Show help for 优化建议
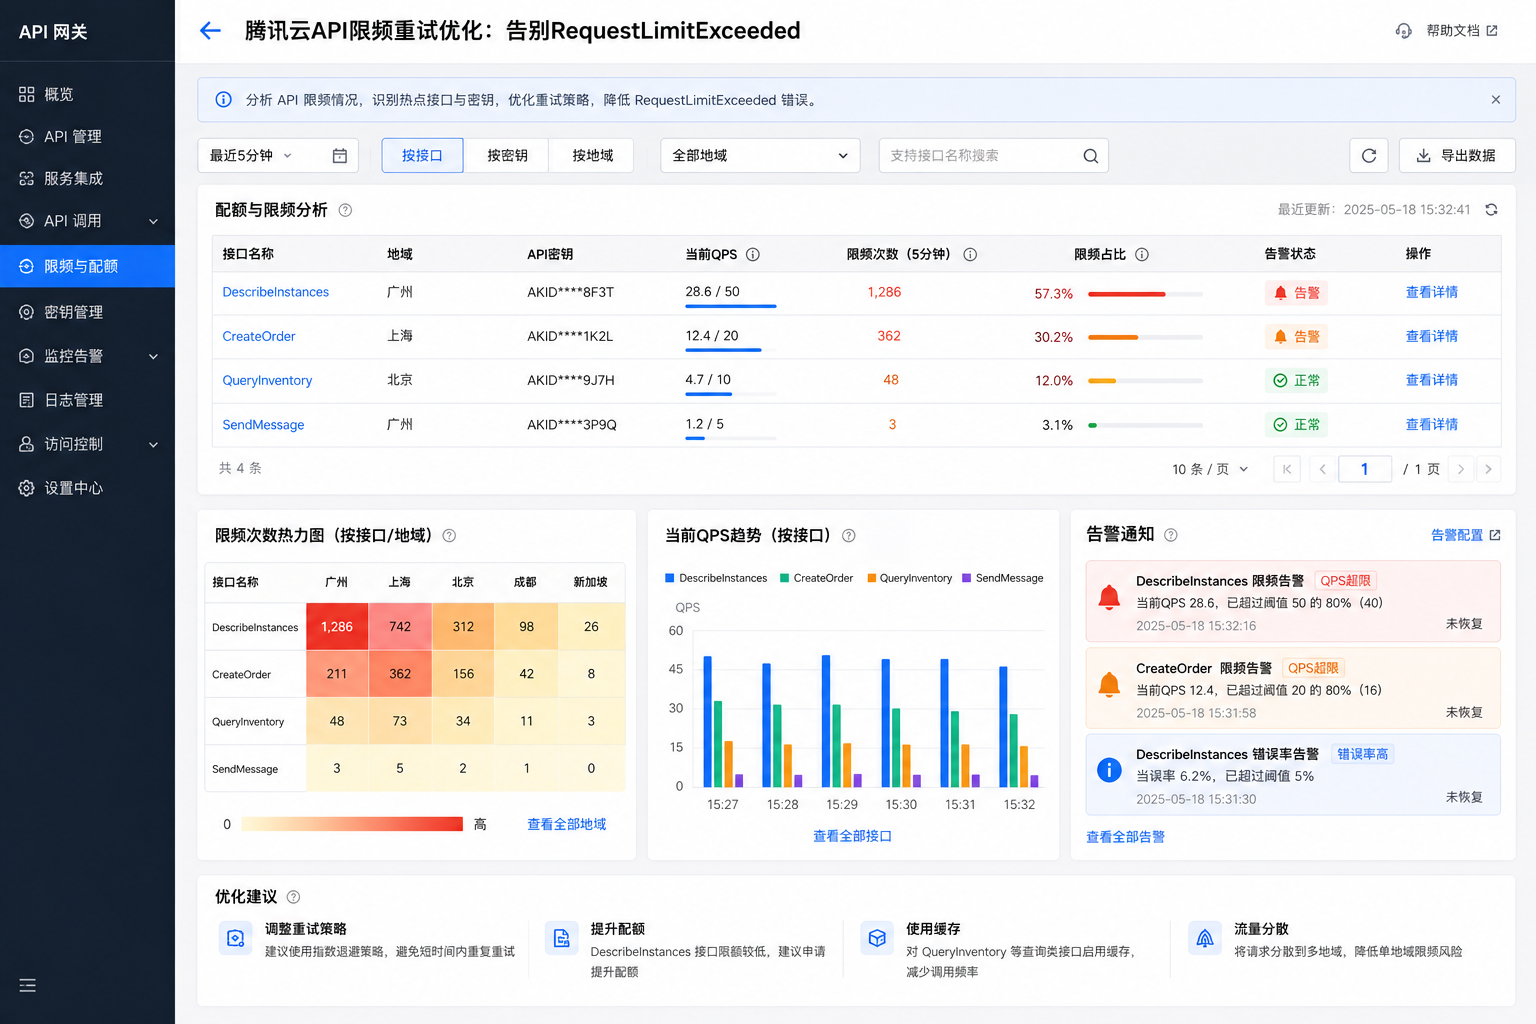The image size is (1536, 1024). pyautogui.click(x=293, y=897)
